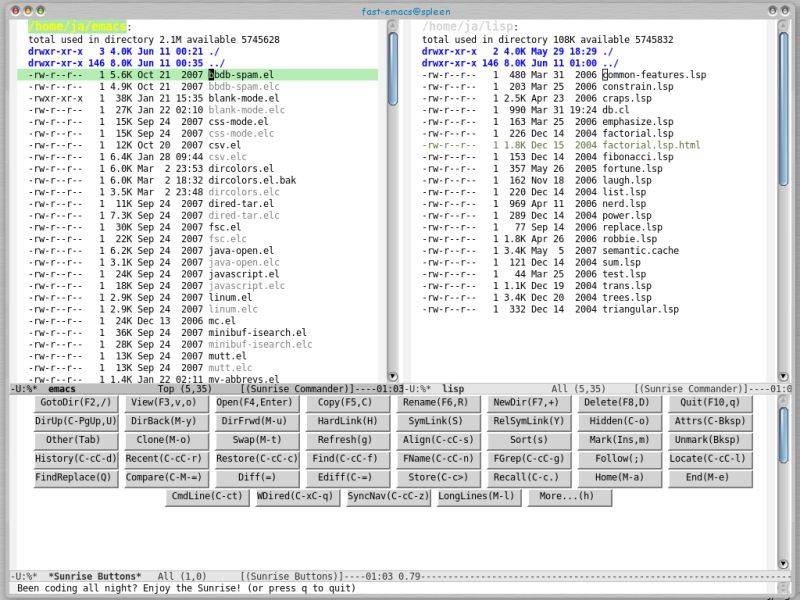Viewport: 800px width, 600px height.
Task: Select fibonacci.lsp in the right pane
Action: [635, 157]
